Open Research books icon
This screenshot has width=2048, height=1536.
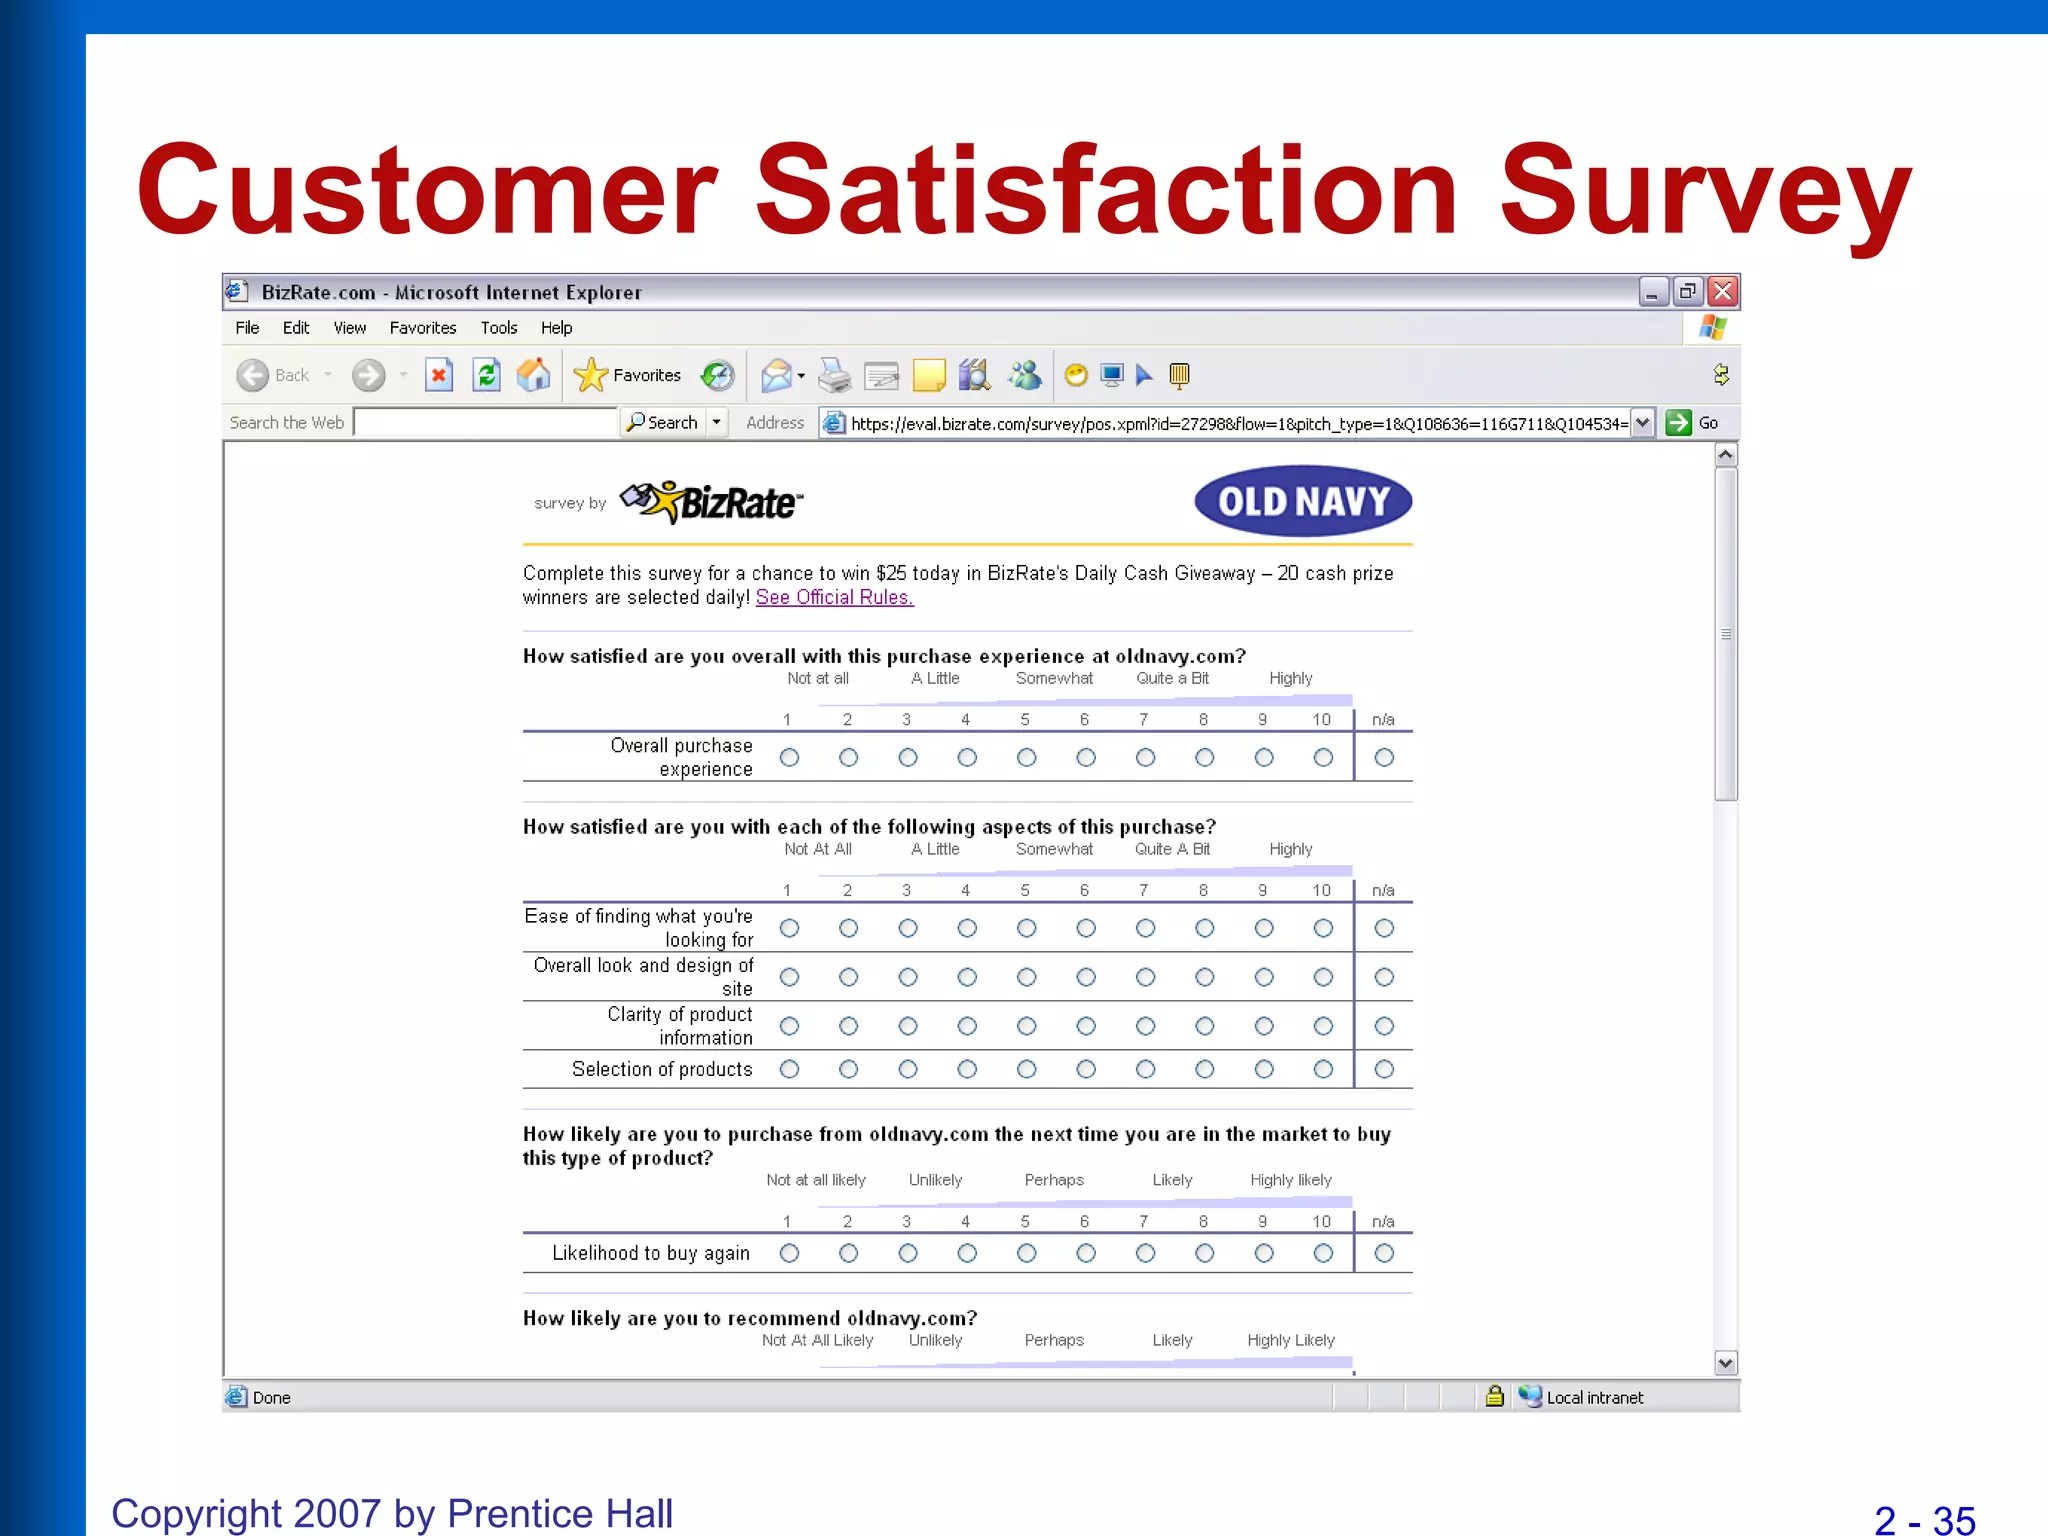tap(975, 375)
